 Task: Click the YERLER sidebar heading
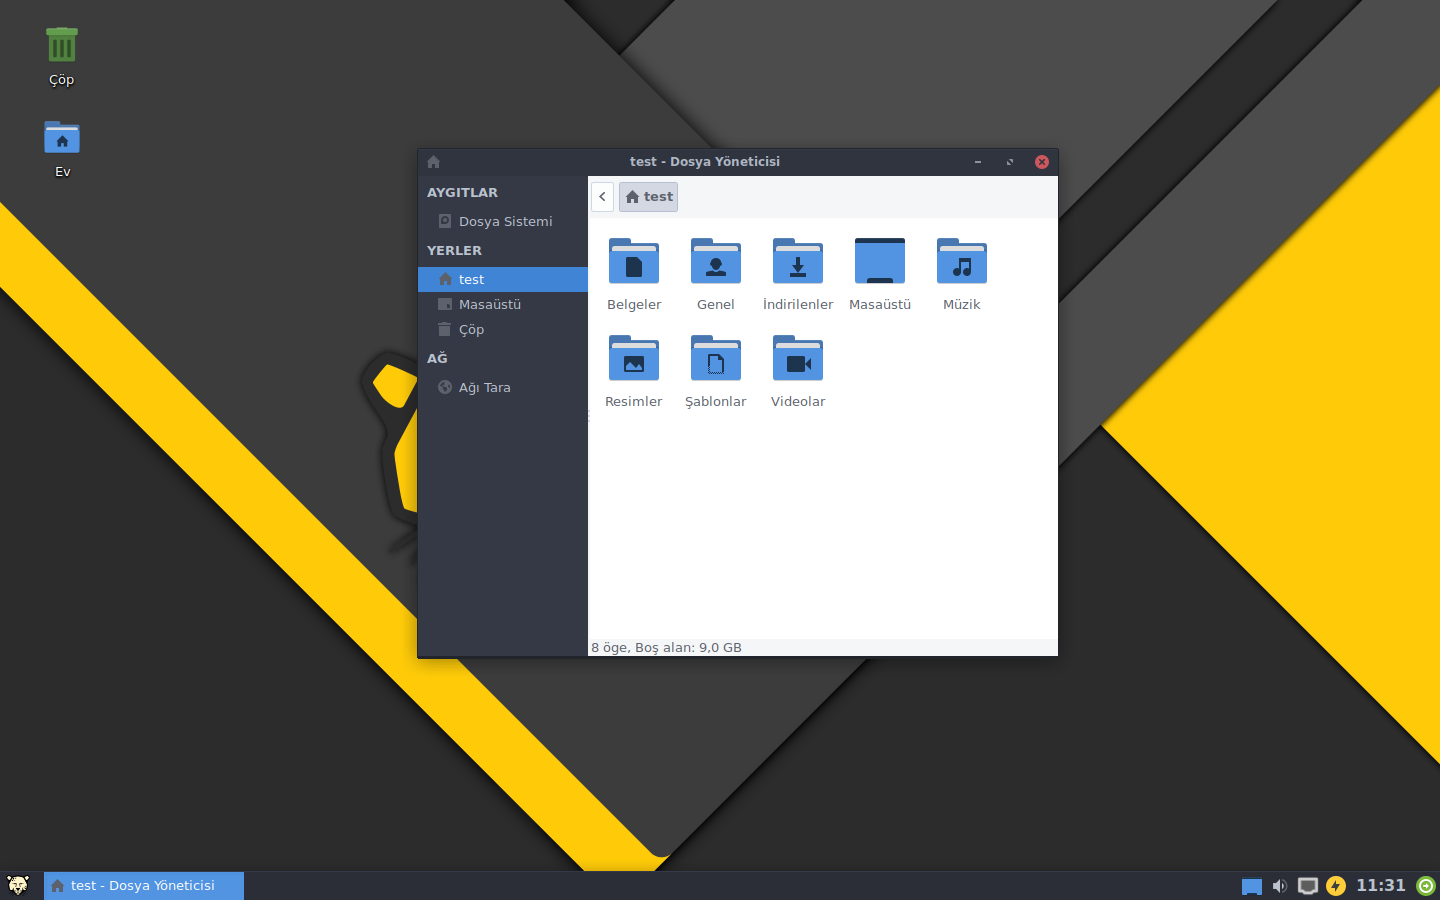click(x=454, y=250)
